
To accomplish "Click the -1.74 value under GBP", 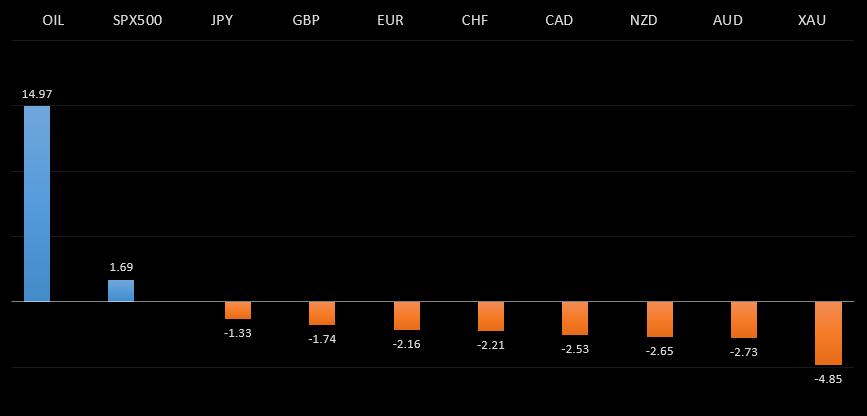I will click(x=322, y=339).
